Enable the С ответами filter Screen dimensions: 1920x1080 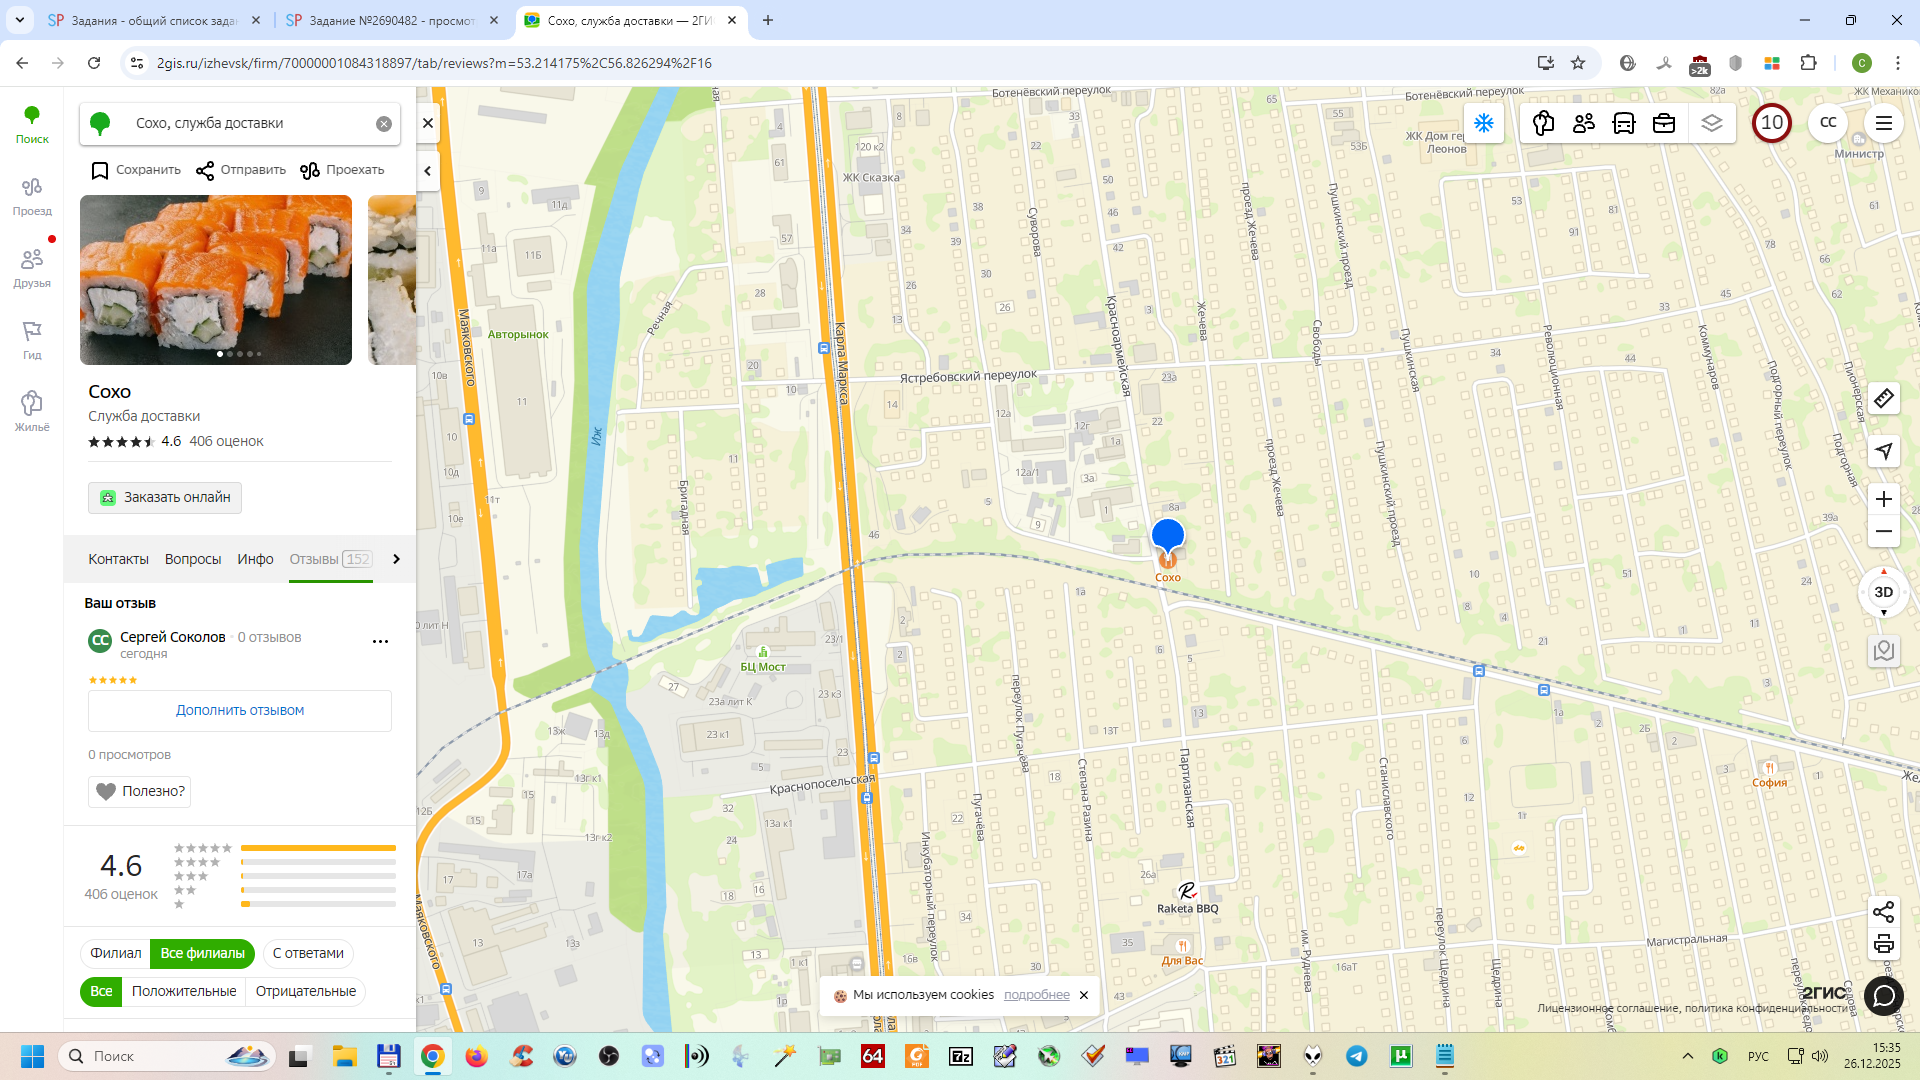click(308, 953)
